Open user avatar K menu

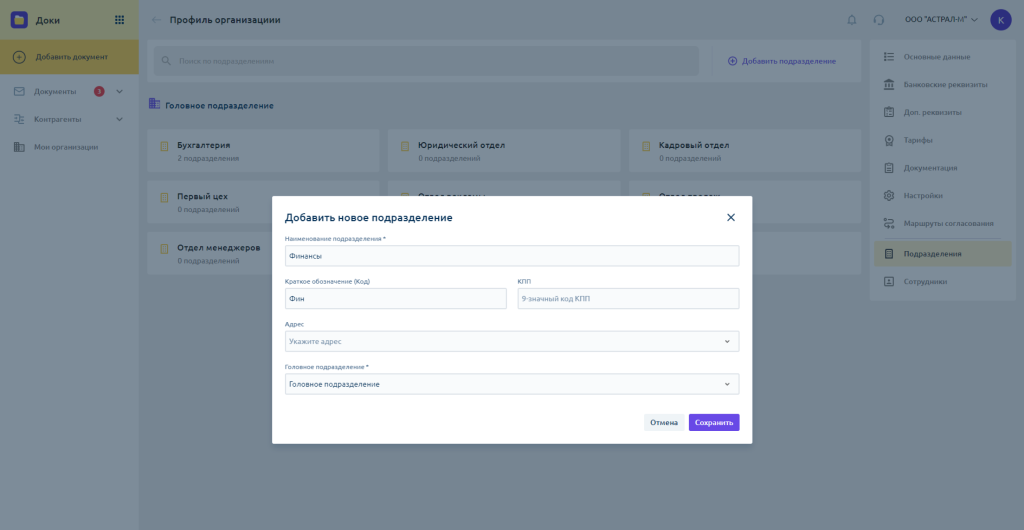click(x=1000, y=20)
